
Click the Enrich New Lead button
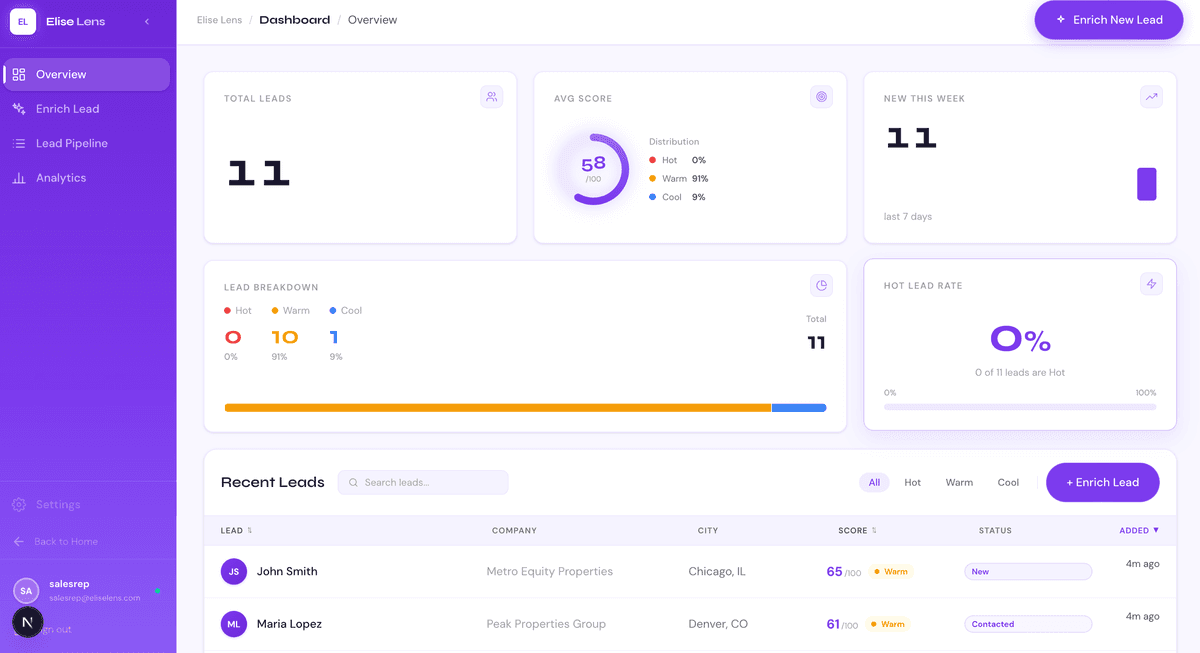click(x=1108, y=20)
